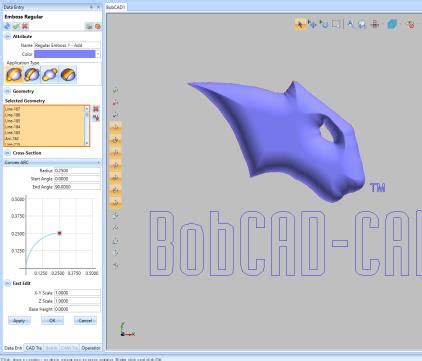Select the highlighted arrow pointer tool in viewport
Viewport: 422px width, 361px height.
click(300, 24)
